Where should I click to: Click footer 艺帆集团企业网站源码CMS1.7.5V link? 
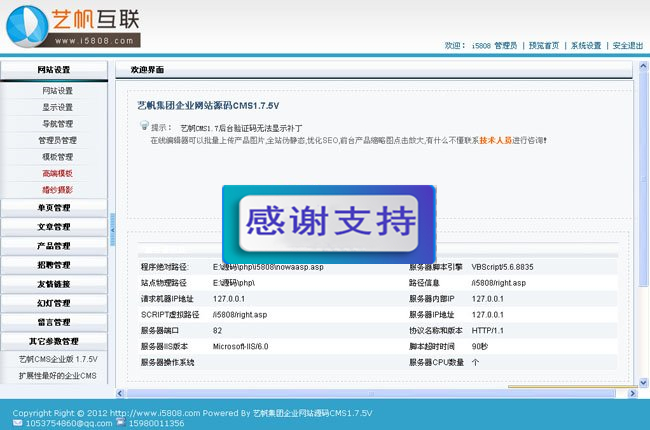312,413
